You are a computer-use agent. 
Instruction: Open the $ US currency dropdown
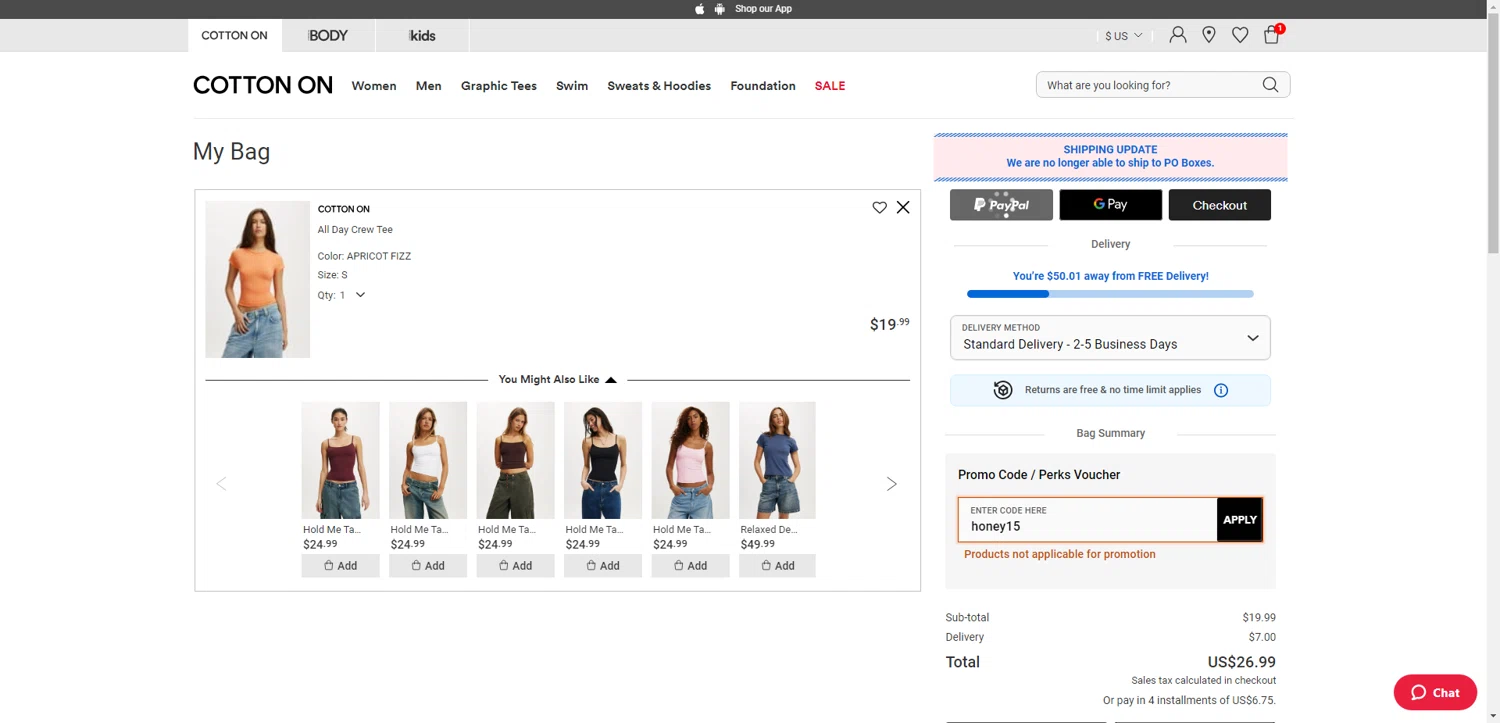point(1123,36)
